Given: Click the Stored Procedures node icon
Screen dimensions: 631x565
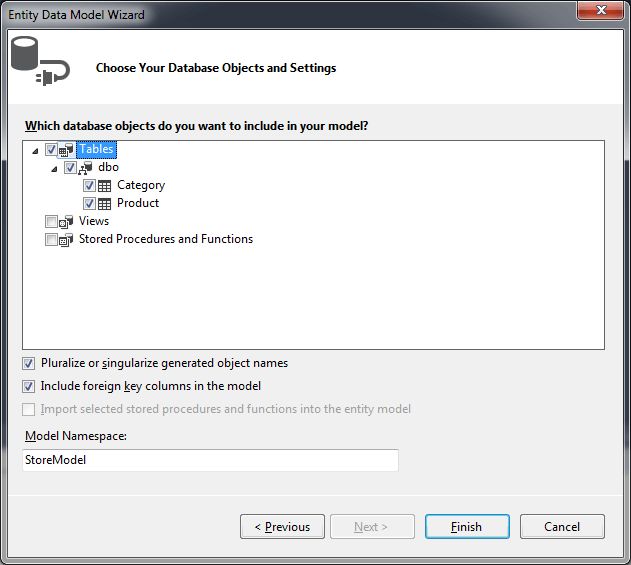Looking at the screenshot, I should point(66,240).
